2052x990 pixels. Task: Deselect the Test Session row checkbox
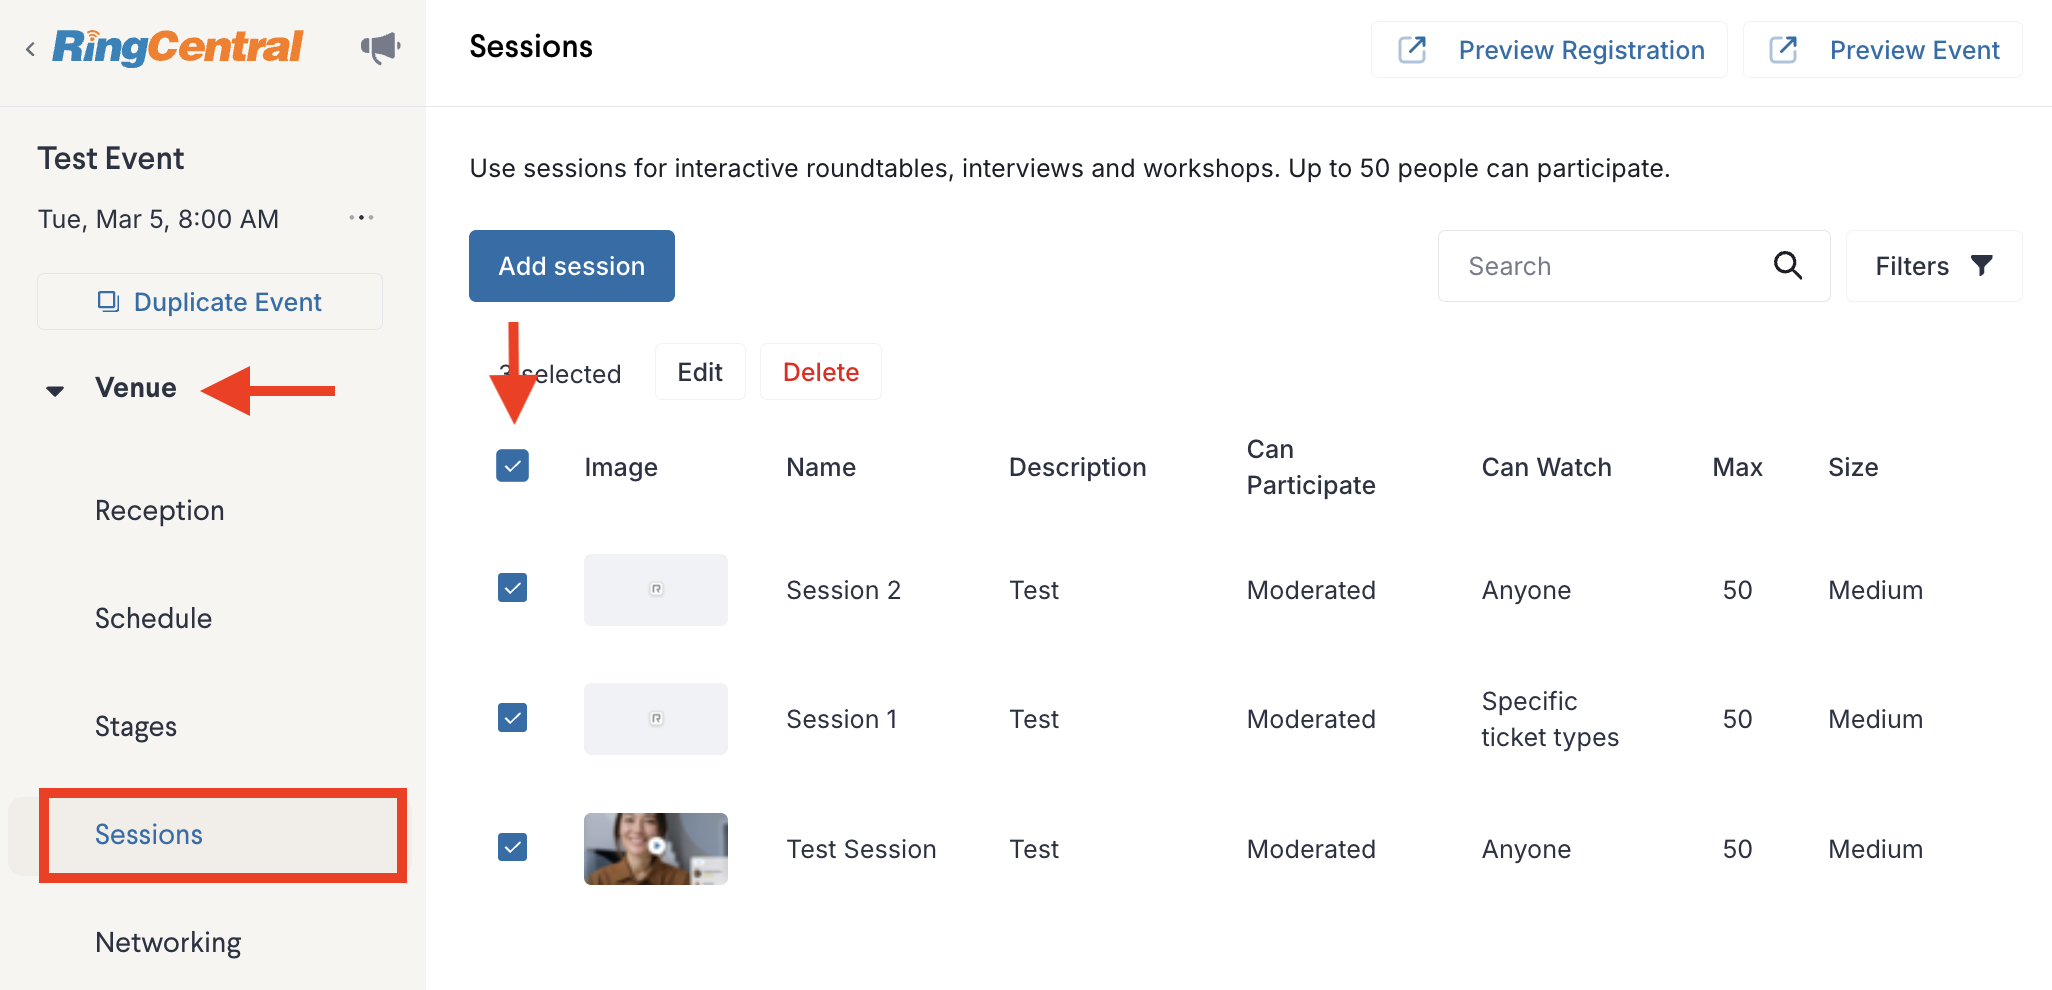513,847
